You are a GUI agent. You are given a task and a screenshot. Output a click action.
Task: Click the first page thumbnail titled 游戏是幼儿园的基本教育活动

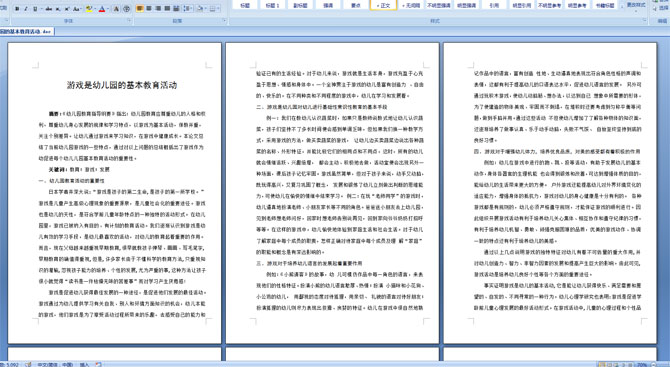click(x=115, y=193)
